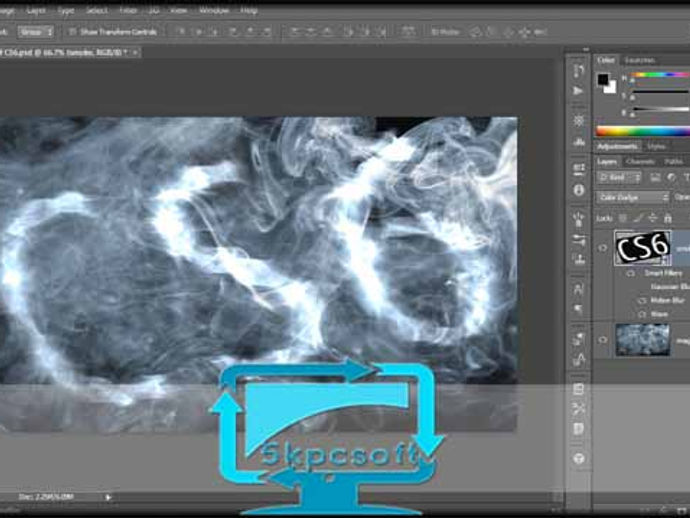Hide the CS6 smart object layer
This screenshot has width=690, height=518.
[x=603, y=248]
